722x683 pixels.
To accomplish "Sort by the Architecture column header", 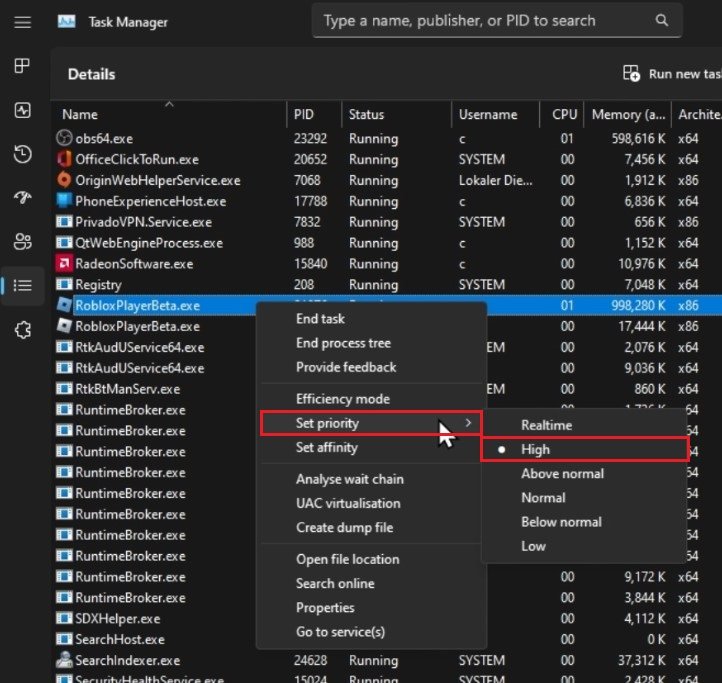I will coord(697,114).
